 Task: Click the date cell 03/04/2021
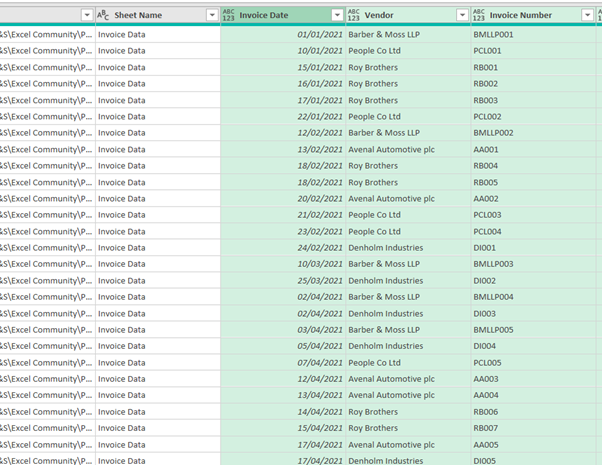(283, 330)
